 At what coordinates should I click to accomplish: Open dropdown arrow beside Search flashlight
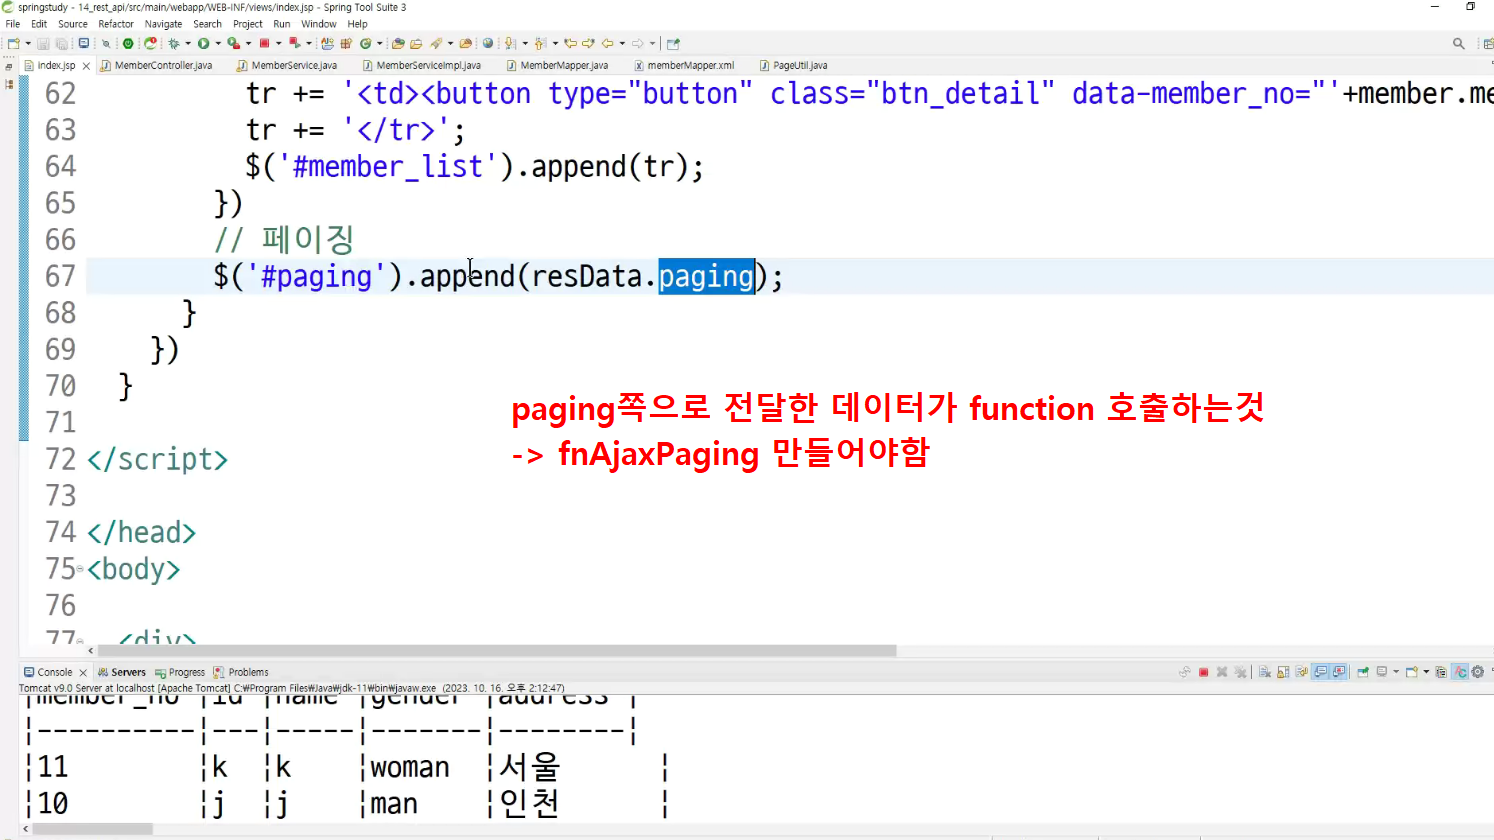click(450, 44)
